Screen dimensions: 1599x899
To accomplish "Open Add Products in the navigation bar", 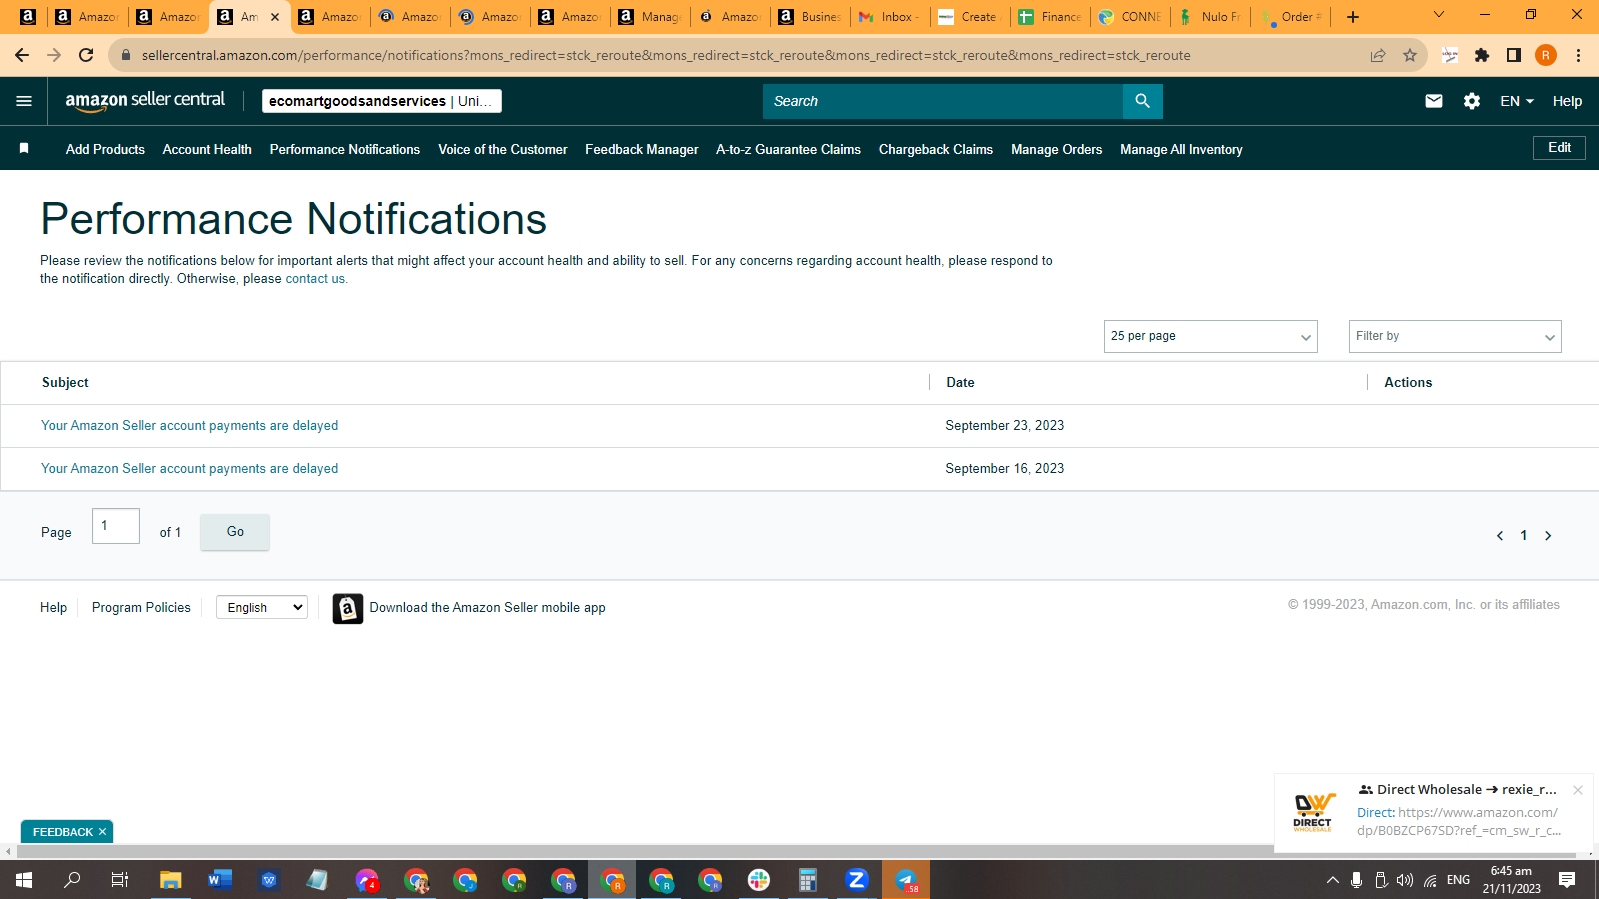I will [105, 149].
